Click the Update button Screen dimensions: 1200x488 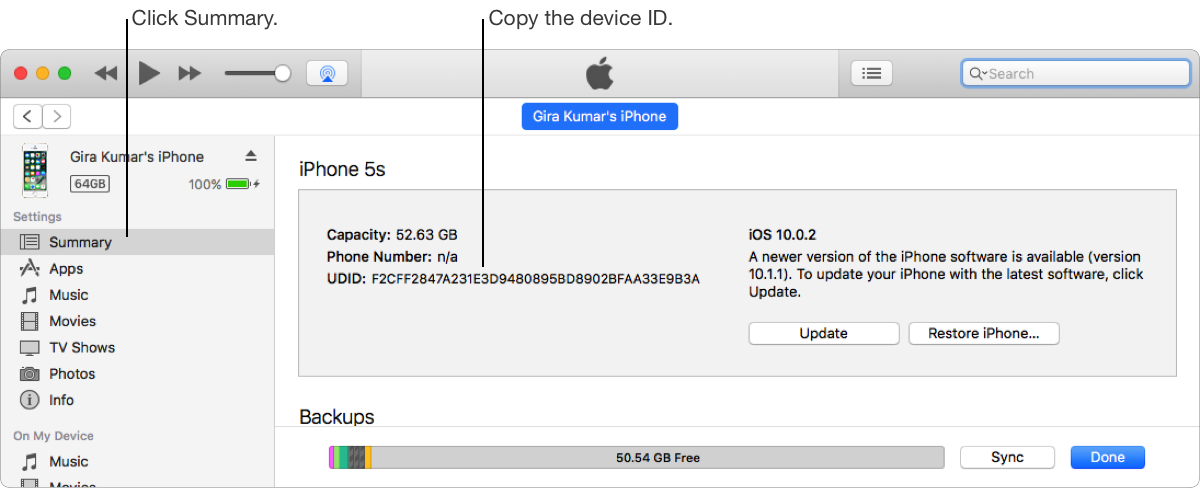(823, 333)
